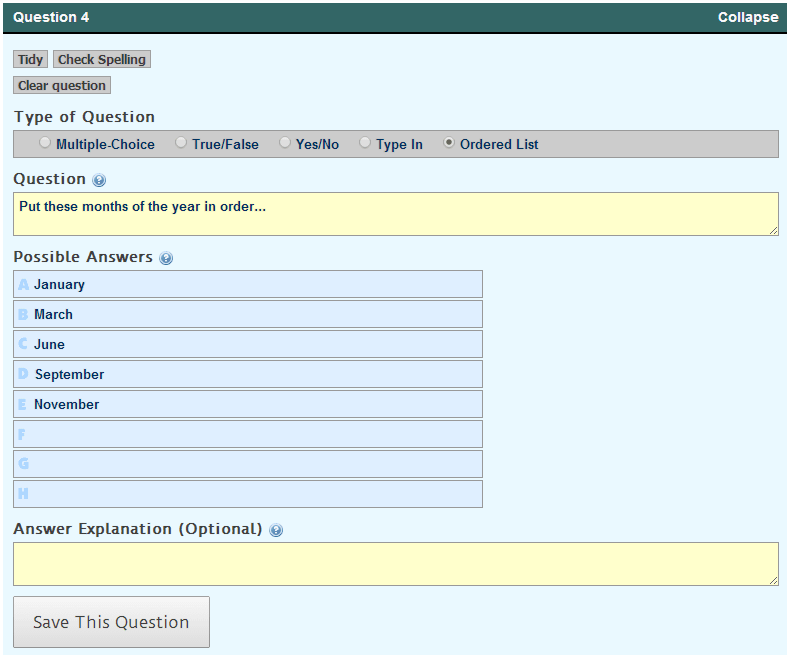787x655 pixels.
Task: Focus the empty answer F field
Action: coord(248,434)
